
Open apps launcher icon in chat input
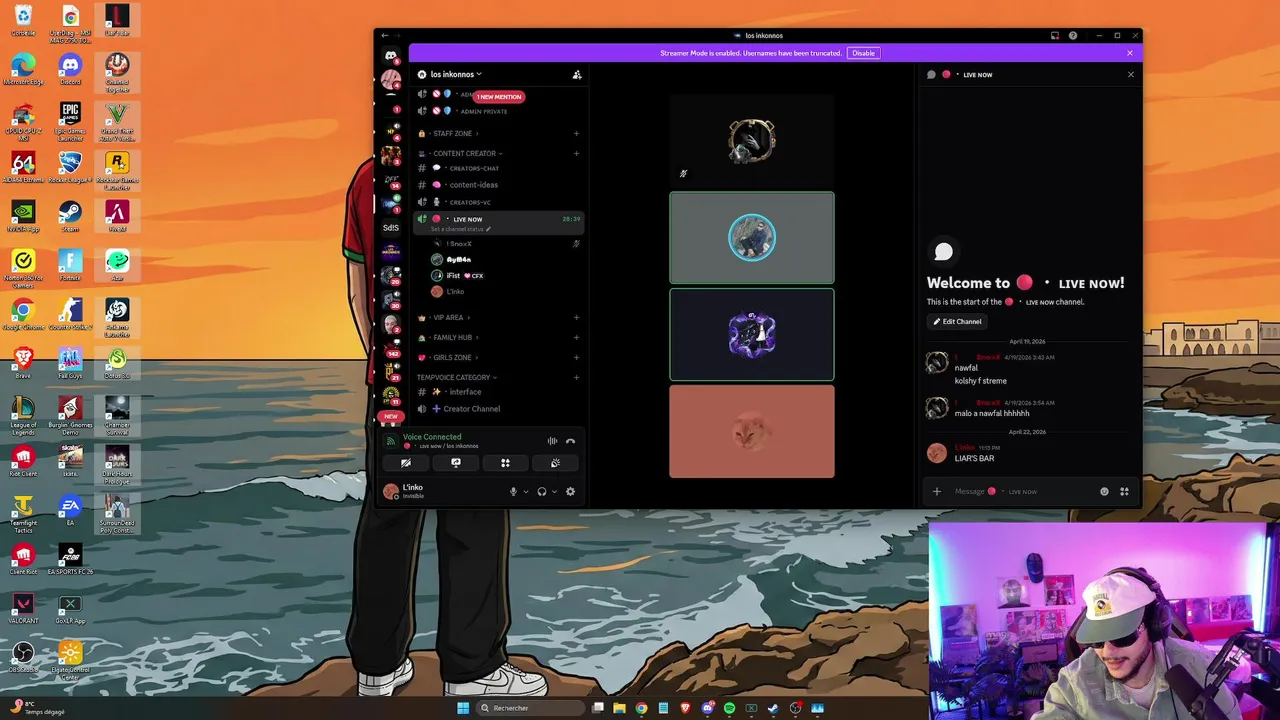coord(1124,491)
